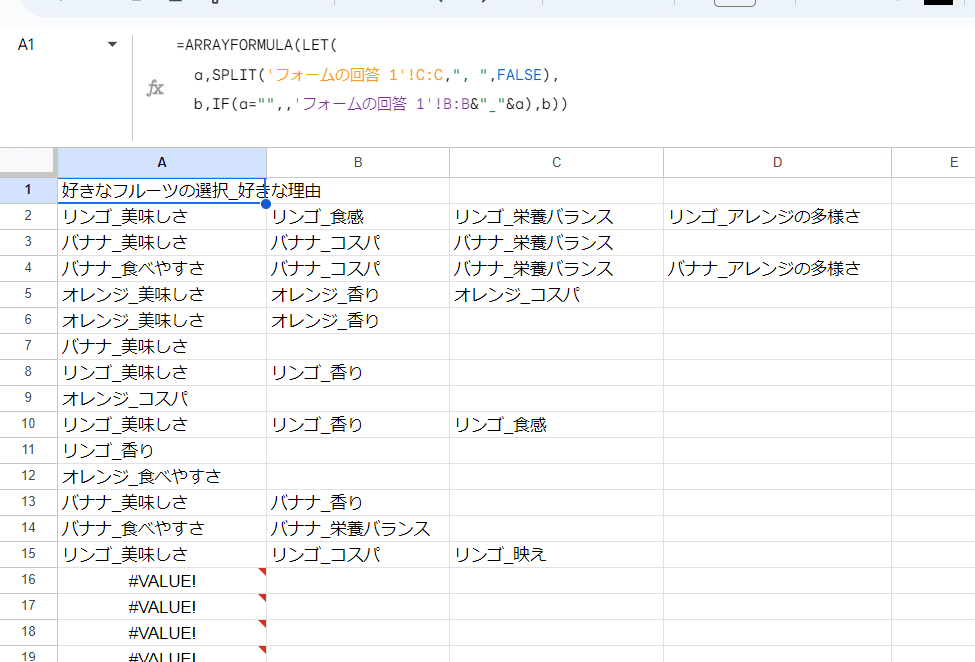
Task: Select リンゴ_アレンジの多様さ cell
Action: [x=777, y=216]
